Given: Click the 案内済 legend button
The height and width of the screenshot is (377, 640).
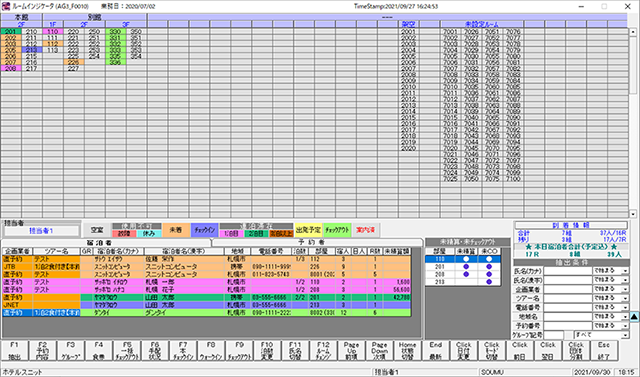Looking at the screenshot, I should [365, 230].
